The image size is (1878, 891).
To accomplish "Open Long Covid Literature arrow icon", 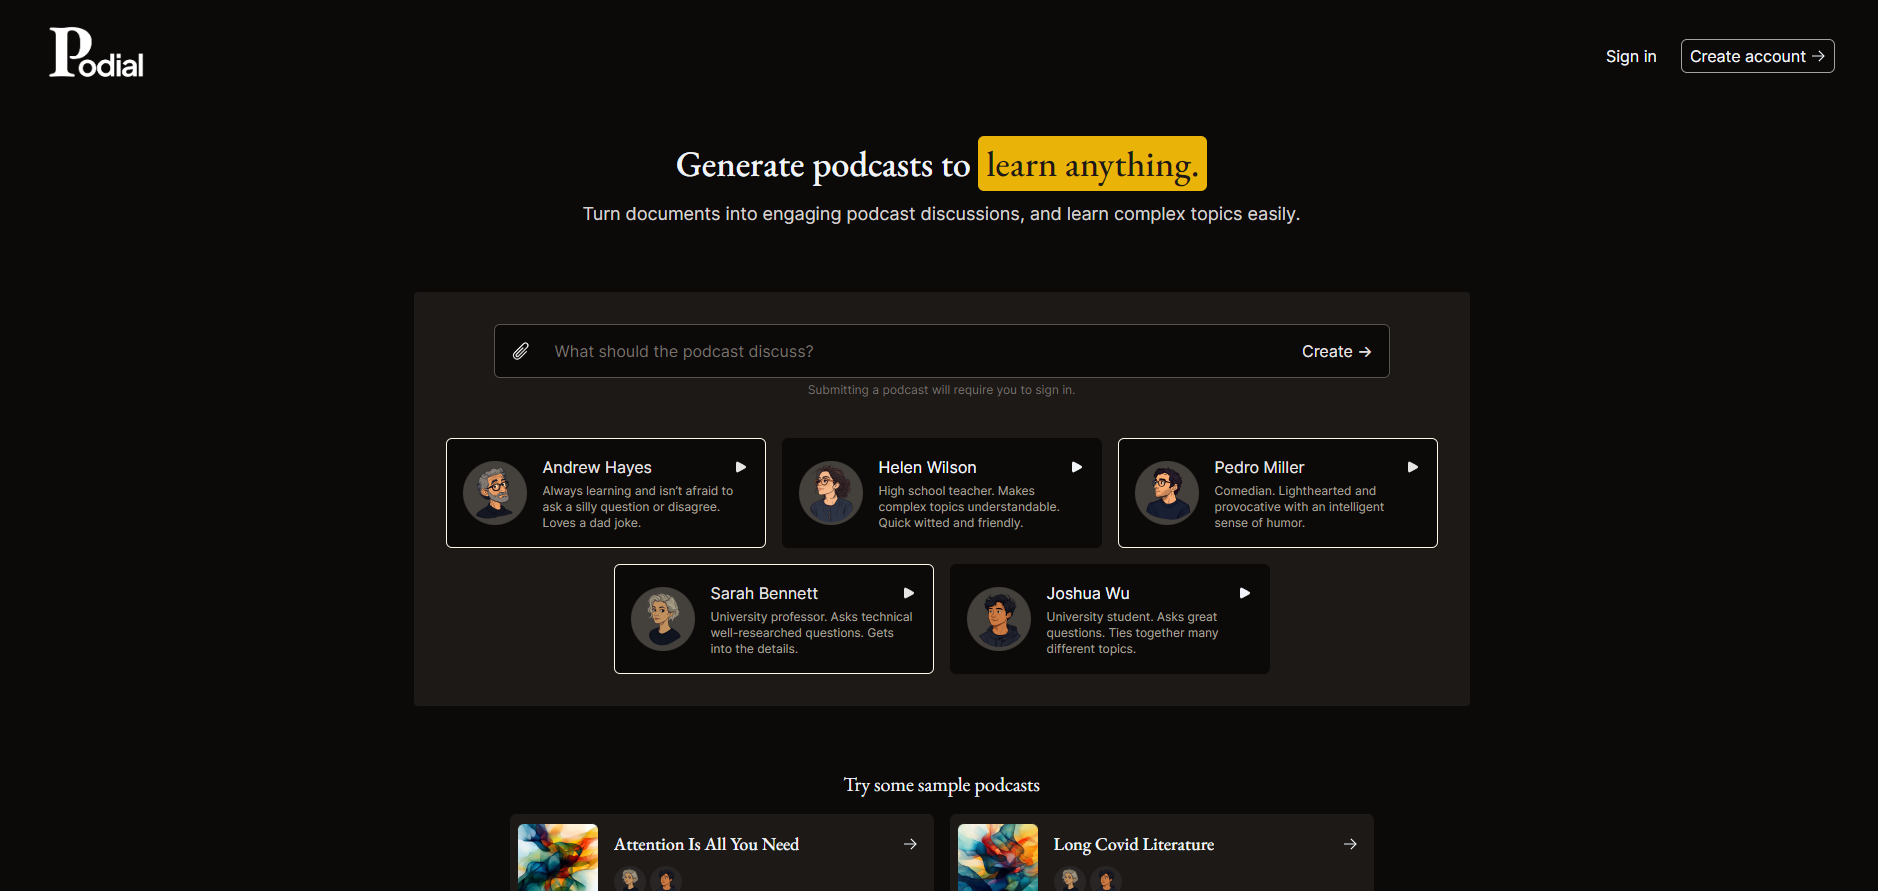I will 1350,844.
